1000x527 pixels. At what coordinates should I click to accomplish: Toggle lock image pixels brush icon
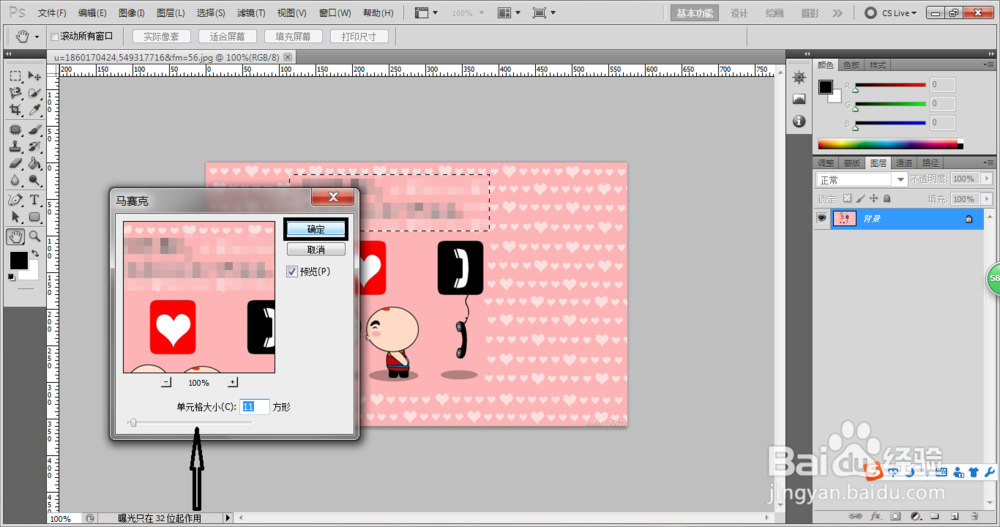(x=860, y=198)
